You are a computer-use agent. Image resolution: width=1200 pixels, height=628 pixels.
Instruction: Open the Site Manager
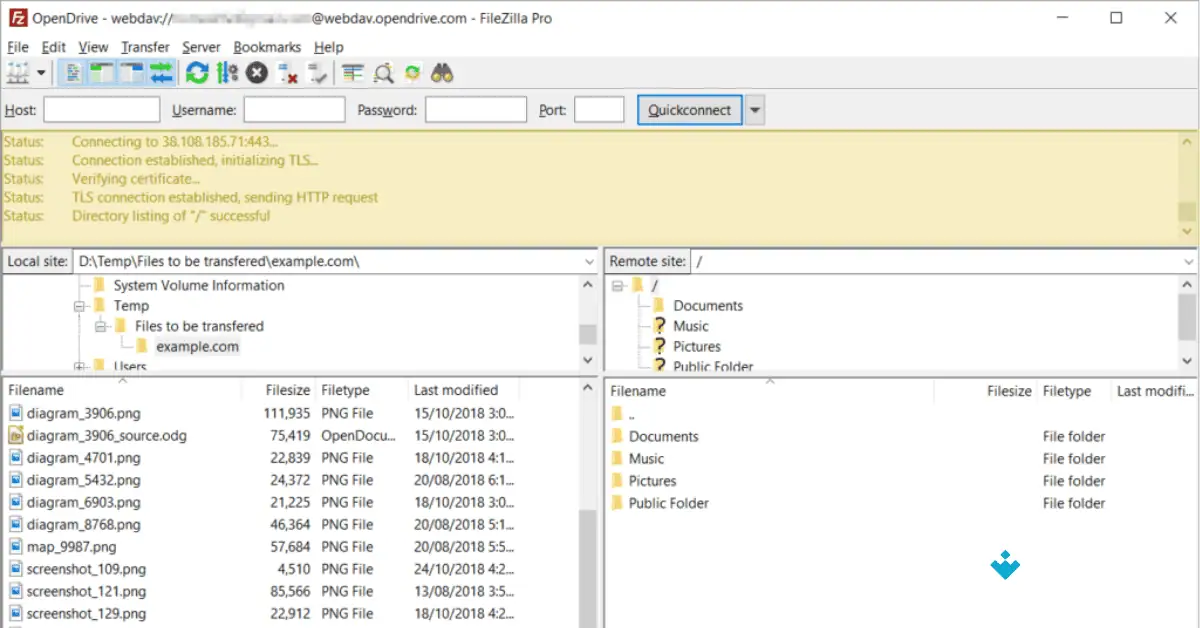click(15, 72)
